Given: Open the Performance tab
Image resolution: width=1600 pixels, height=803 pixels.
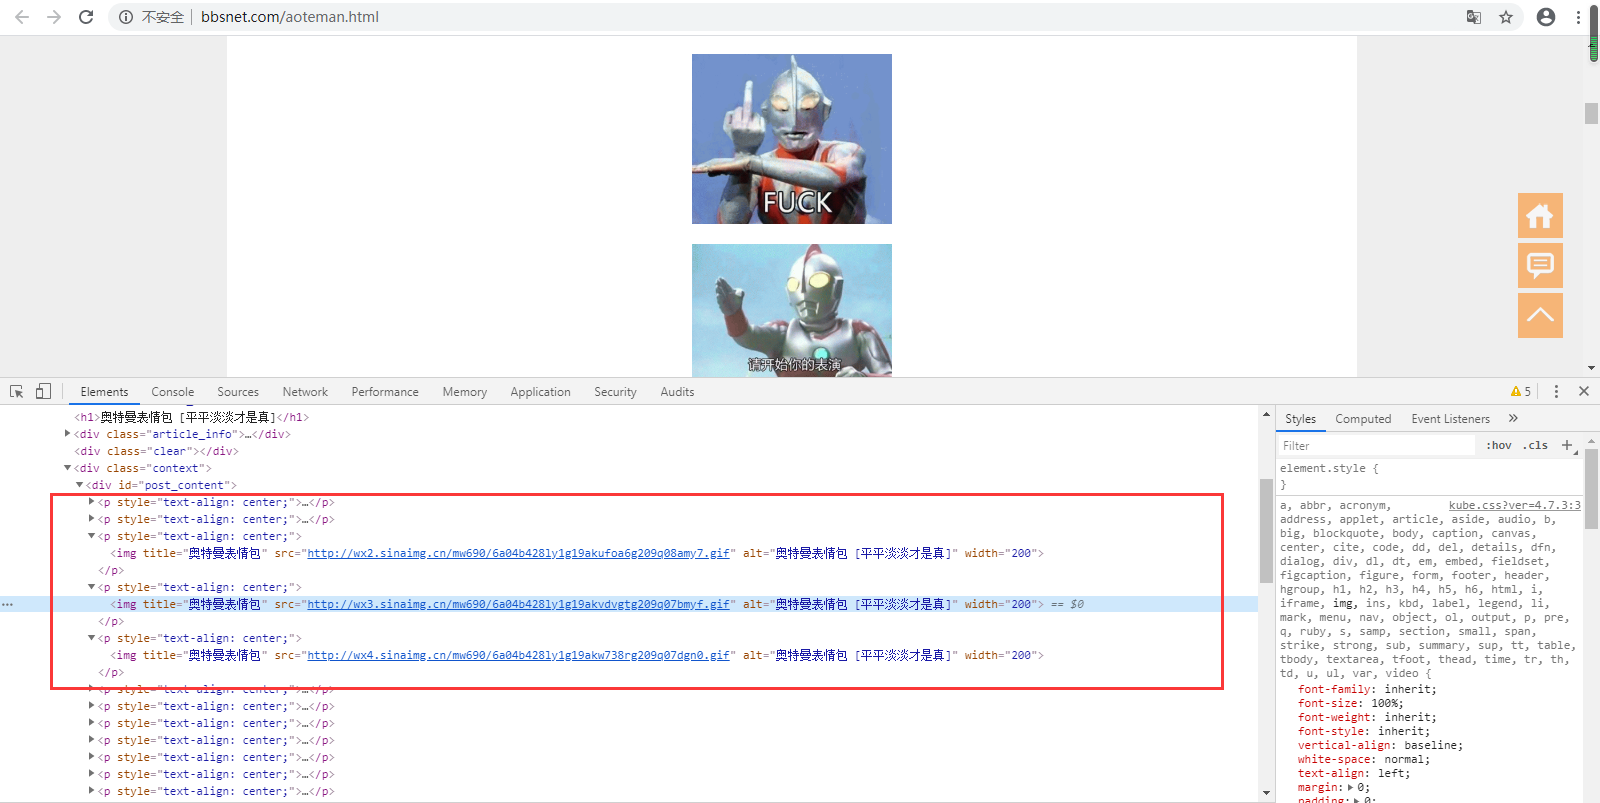Looking at the screenshot, I should [x=385, y=392].
